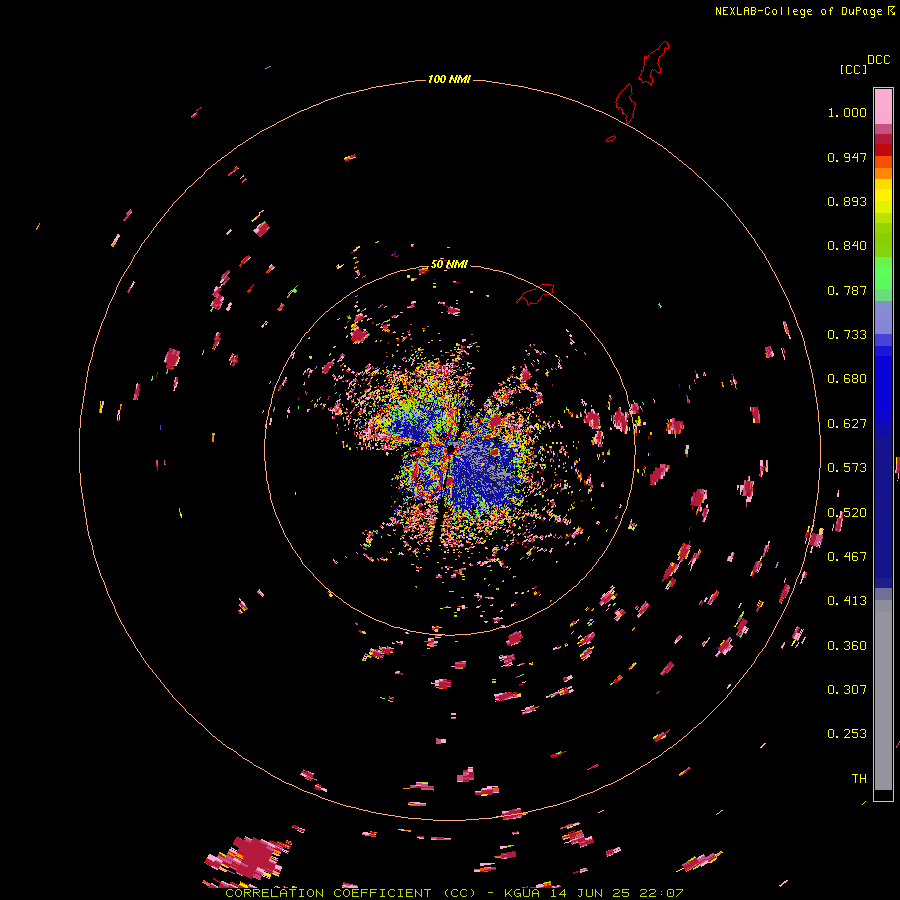Click the 0.360 scale value
Screen dimensions: 900x900
[x=847, y=646]
